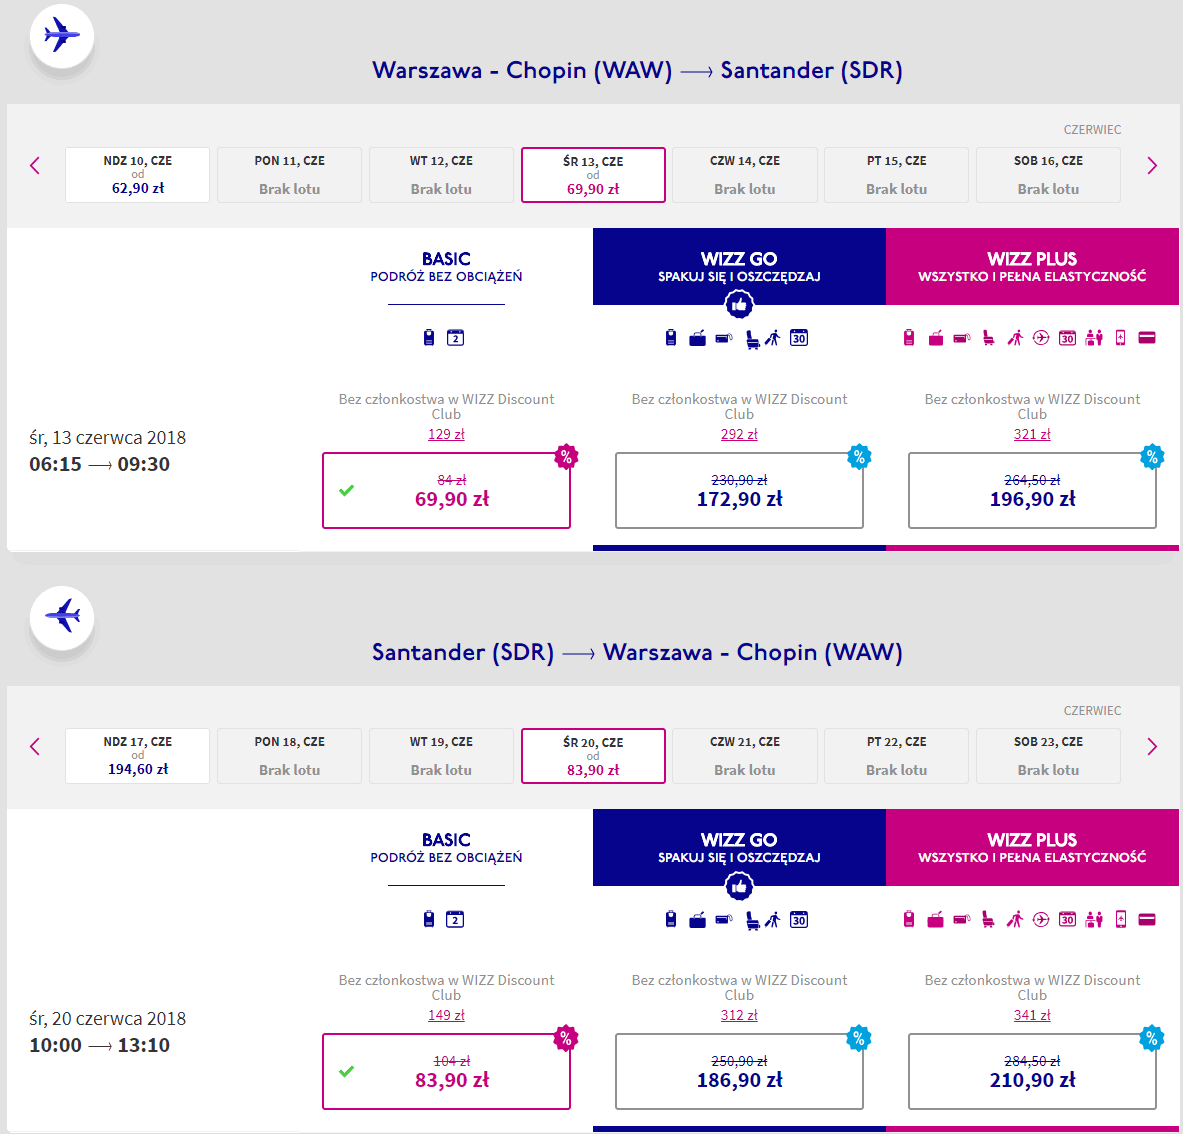Choose the 186,90 zł return WIZZ GO fare

coord(739,1071)
